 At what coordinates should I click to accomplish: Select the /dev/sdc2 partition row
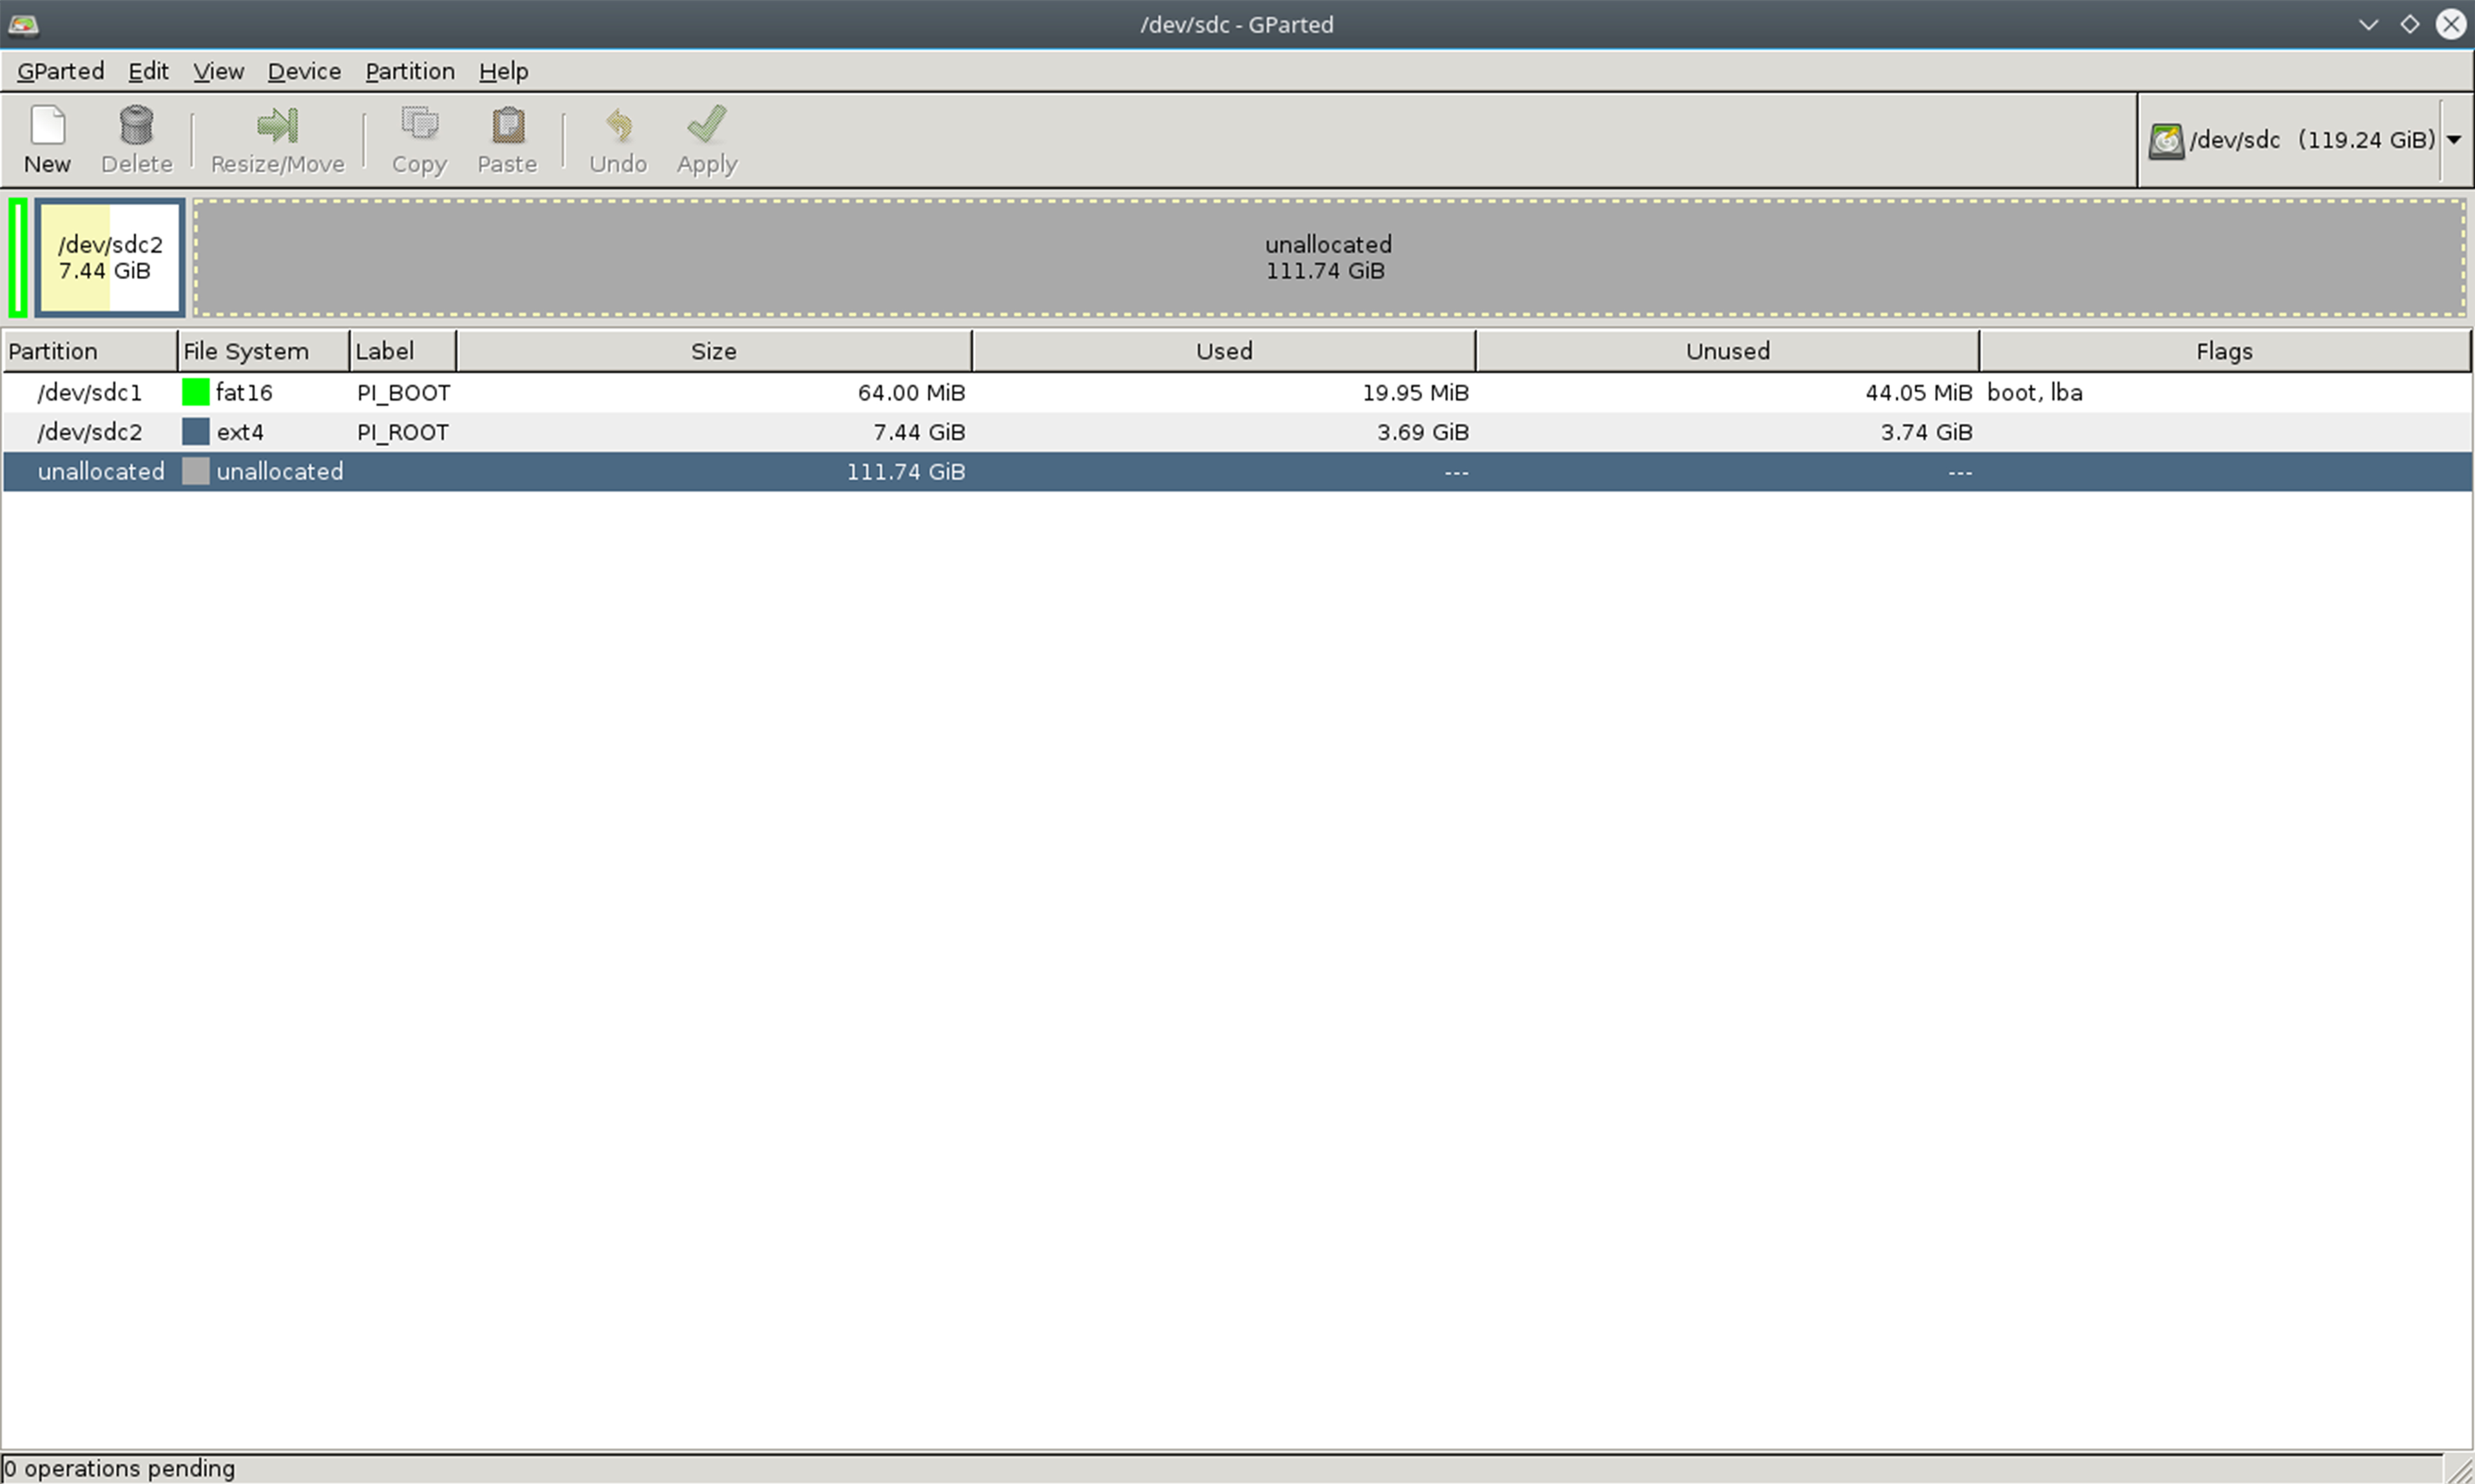click(1237, 432)
